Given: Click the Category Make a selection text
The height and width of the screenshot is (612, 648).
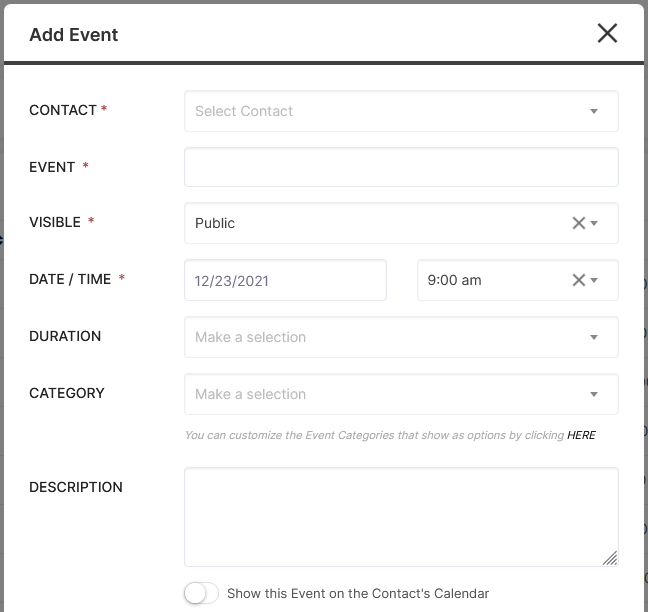Looking at the screenshot, I should [250, 394].
